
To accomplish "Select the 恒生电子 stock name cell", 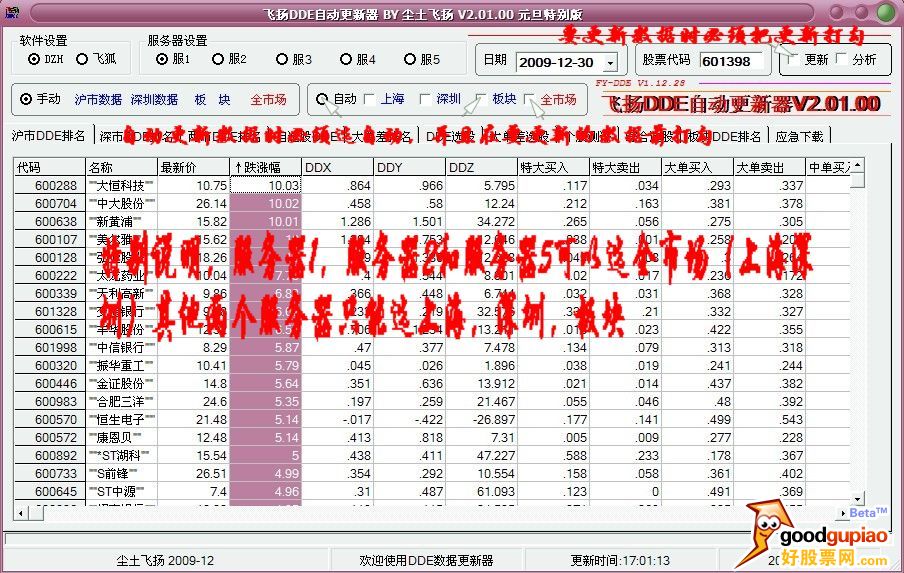I will pos(121,420).
